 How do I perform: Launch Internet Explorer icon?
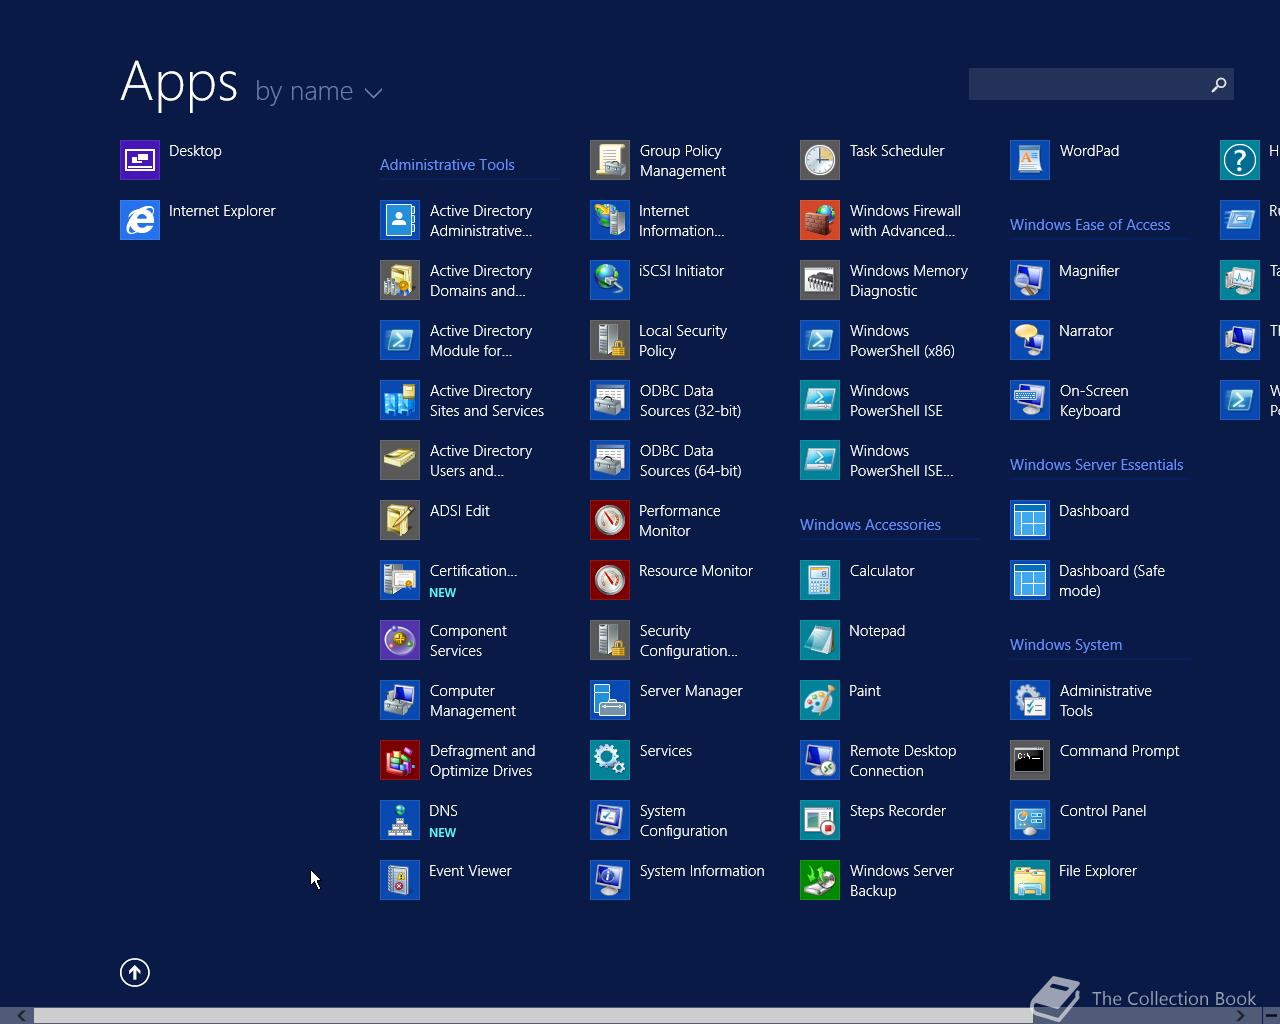140,220
